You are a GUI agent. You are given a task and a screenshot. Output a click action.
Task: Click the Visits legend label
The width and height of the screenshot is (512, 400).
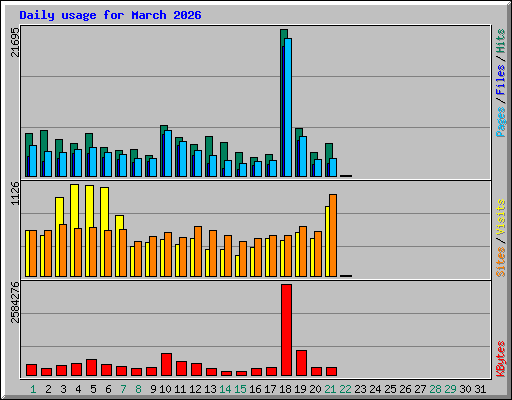(x=500, y=217)
